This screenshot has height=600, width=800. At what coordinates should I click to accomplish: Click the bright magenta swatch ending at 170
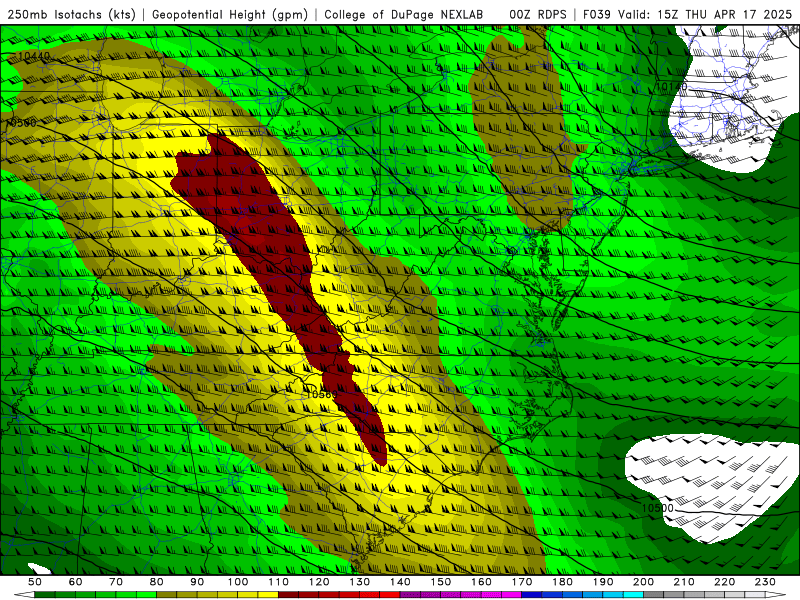click(x=512, y=595)
